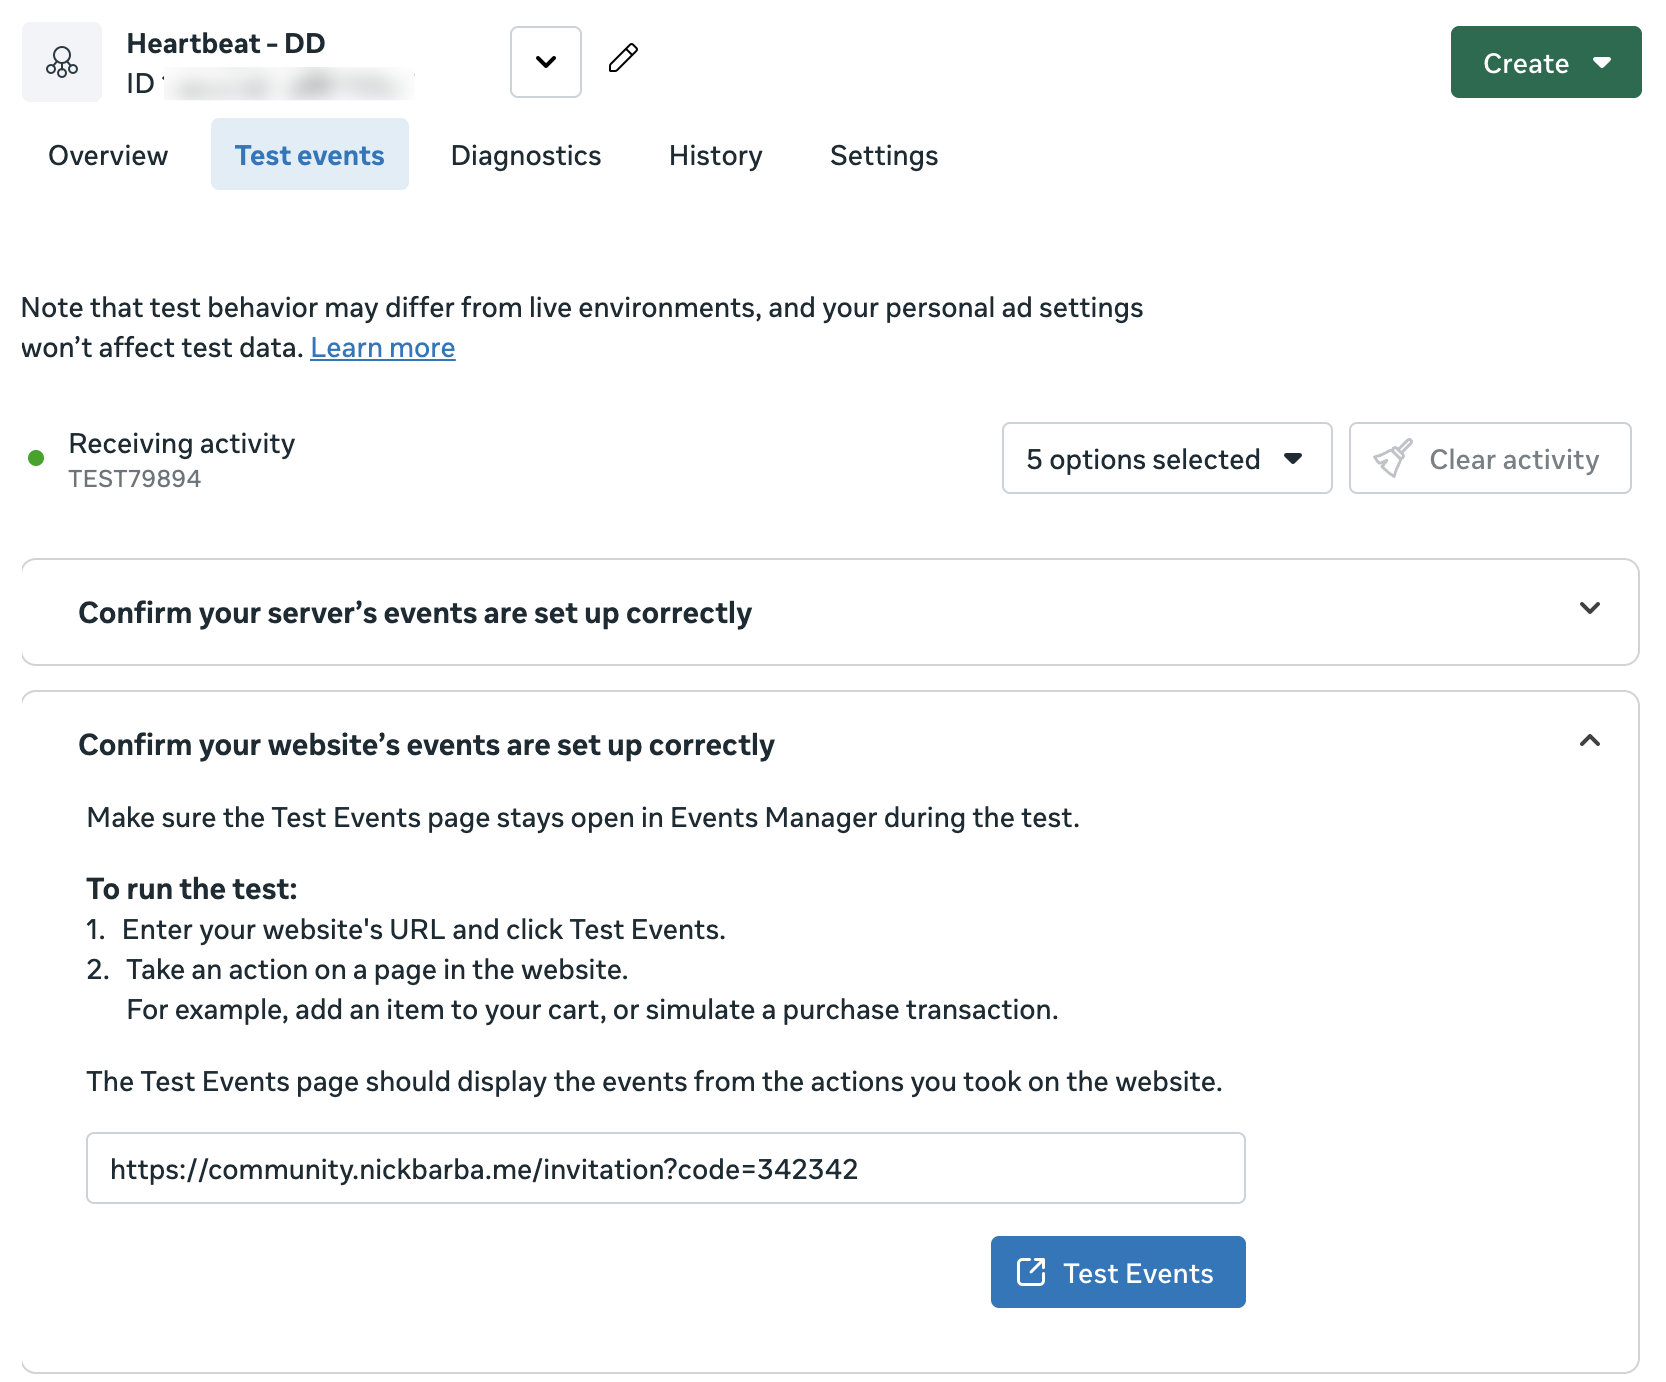Click the blurred dataset ID value
The image size is (1666, 1382).
[290, 84]
